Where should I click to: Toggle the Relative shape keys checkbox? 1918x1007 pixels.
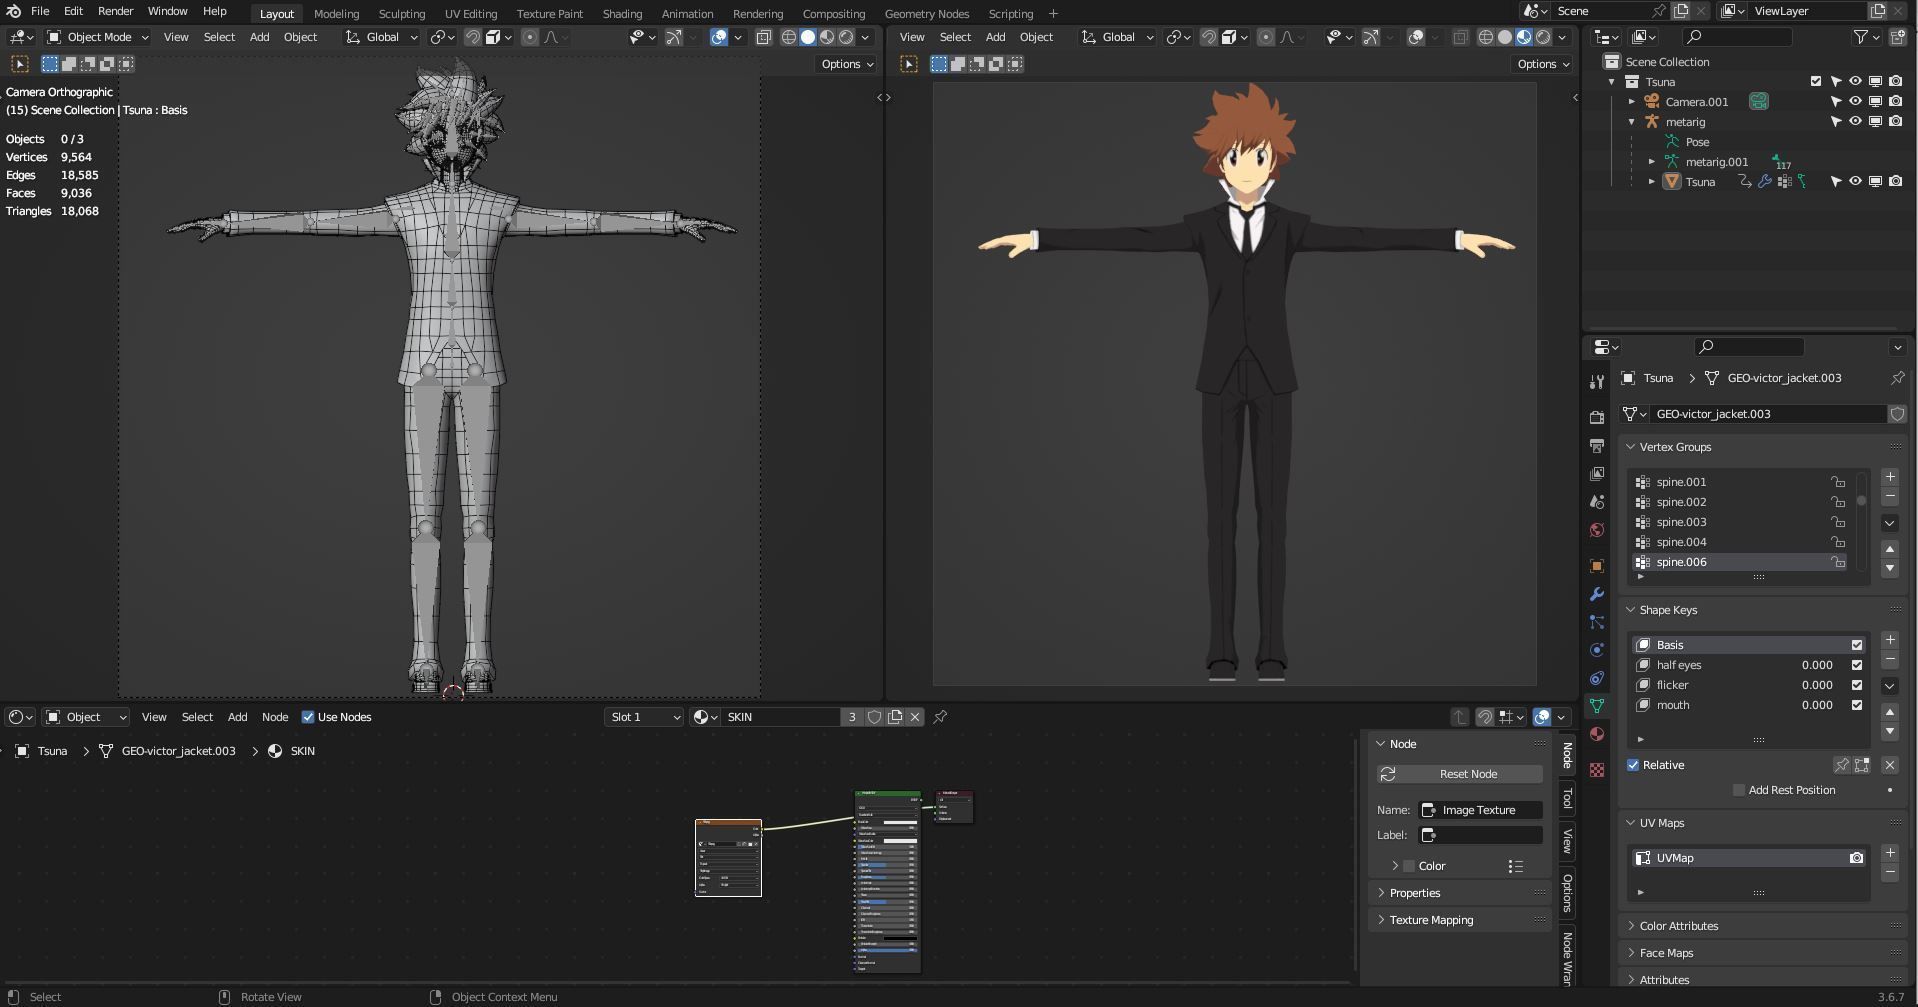click(1633, 765)
